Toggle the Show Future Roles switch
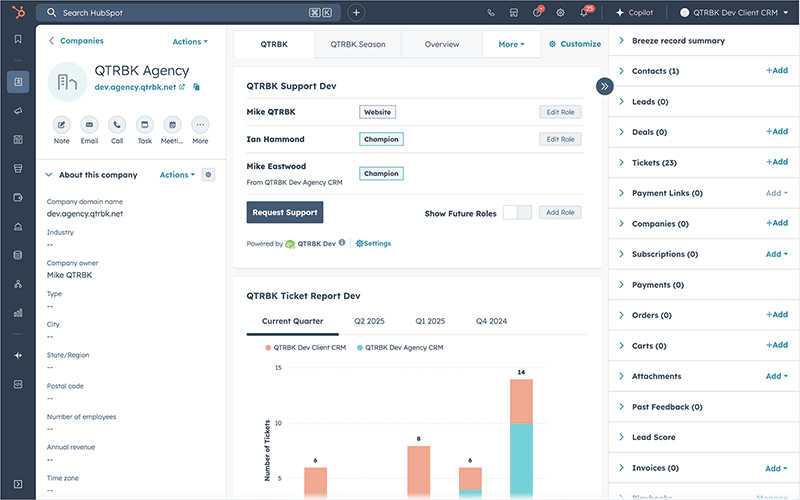 (516, 213)
